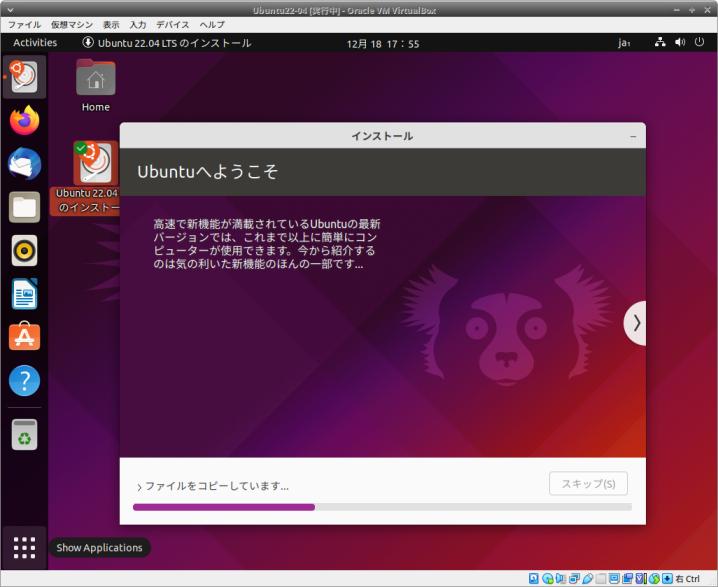Click VirtualBox display status icon

tap(614, 578)
